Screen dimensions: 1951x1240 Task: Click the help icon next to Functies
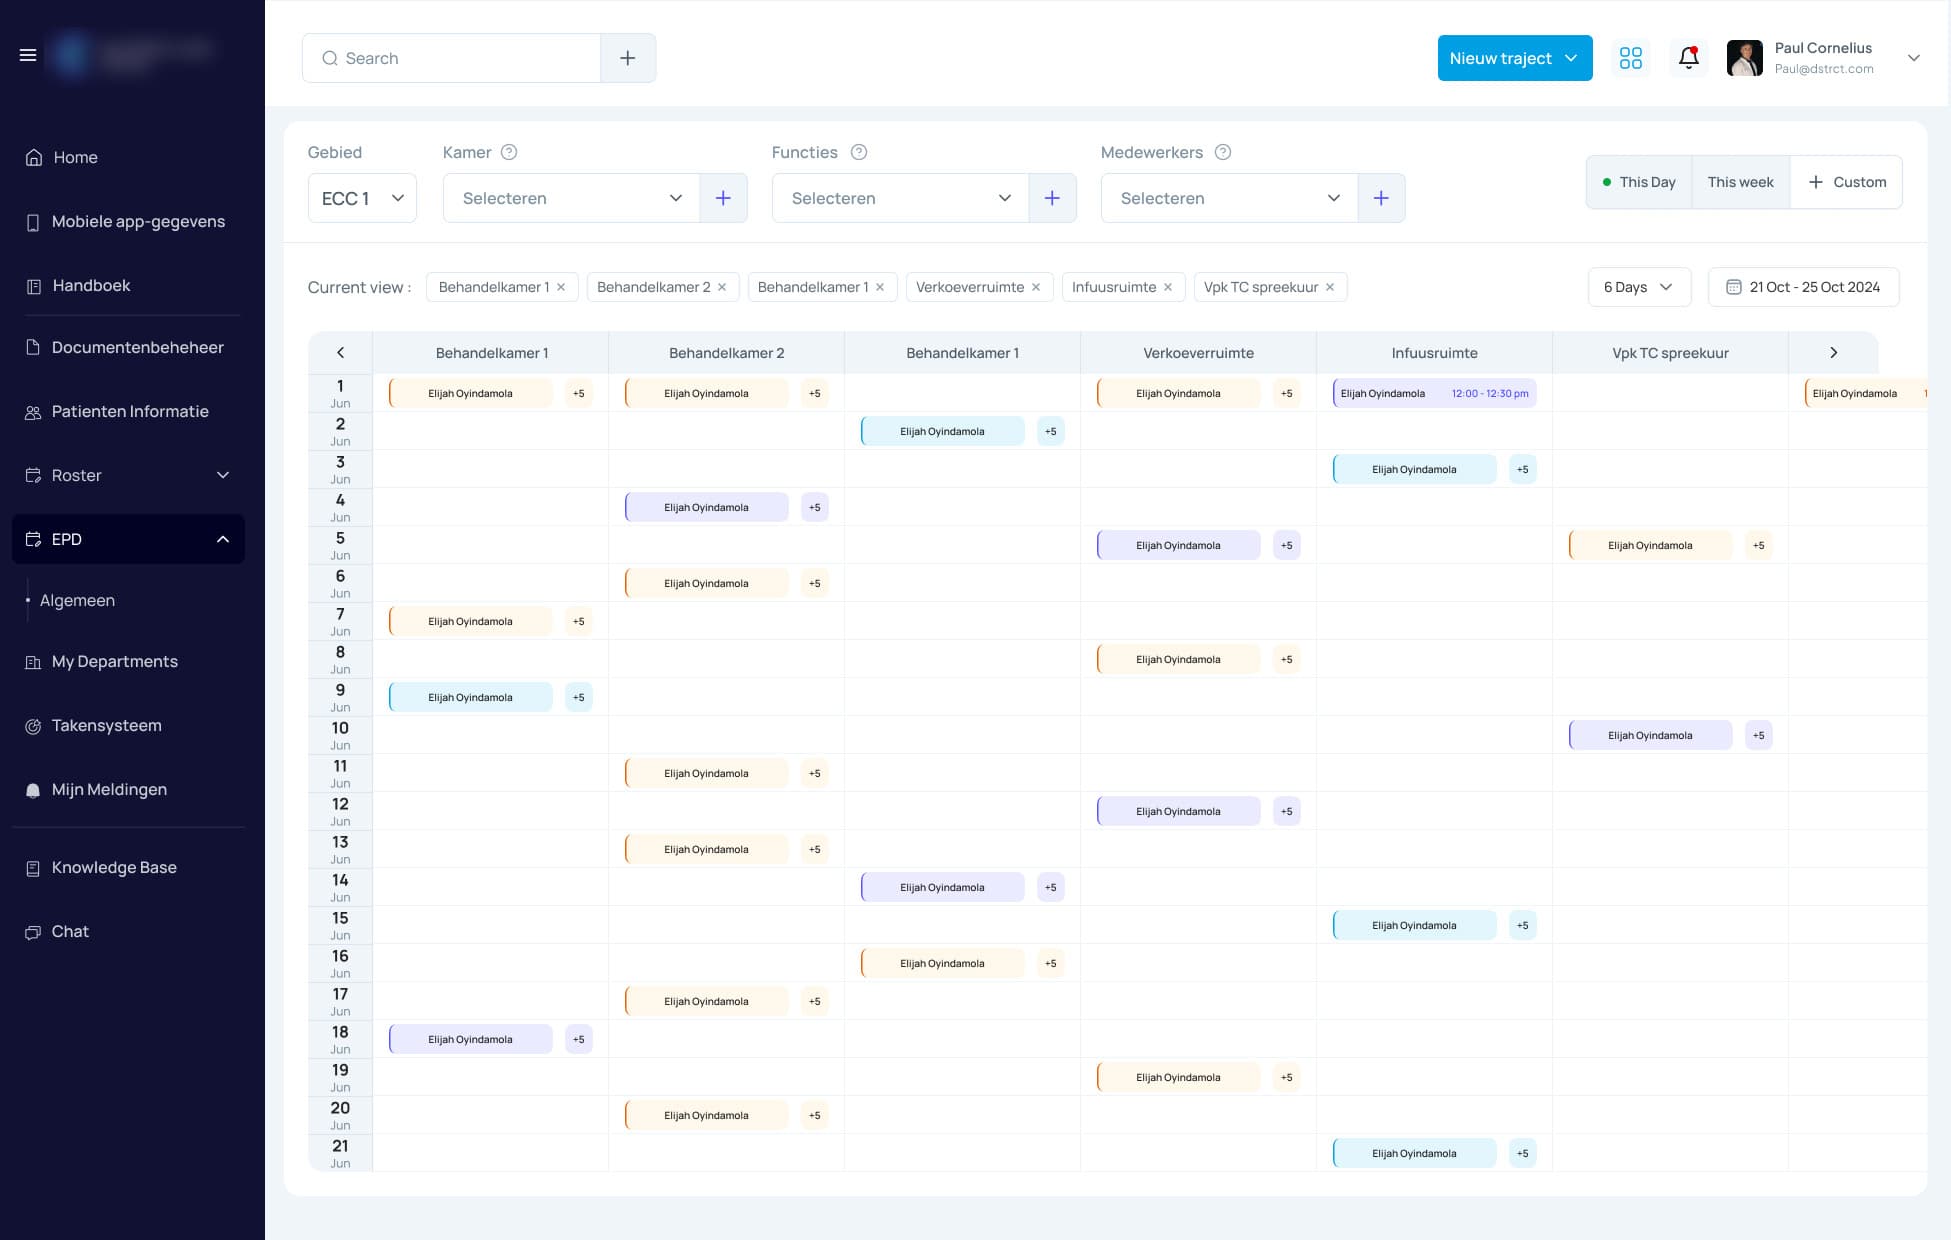coord(858,152)
